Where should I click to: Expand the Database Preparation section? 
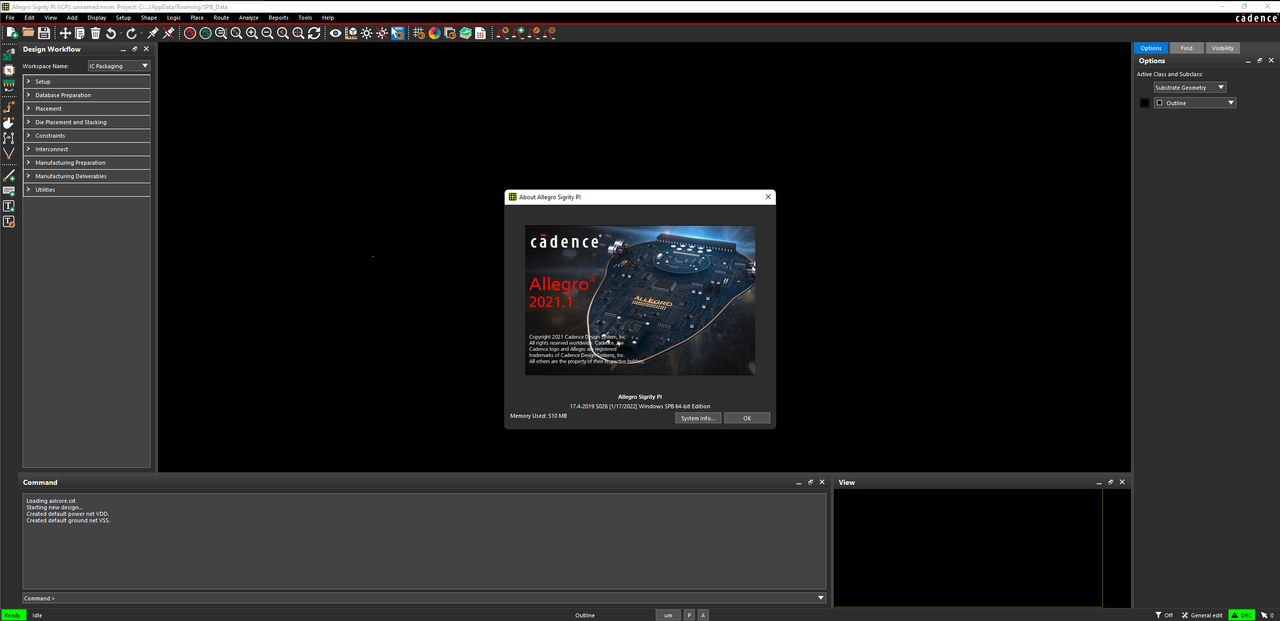point(86,95)
